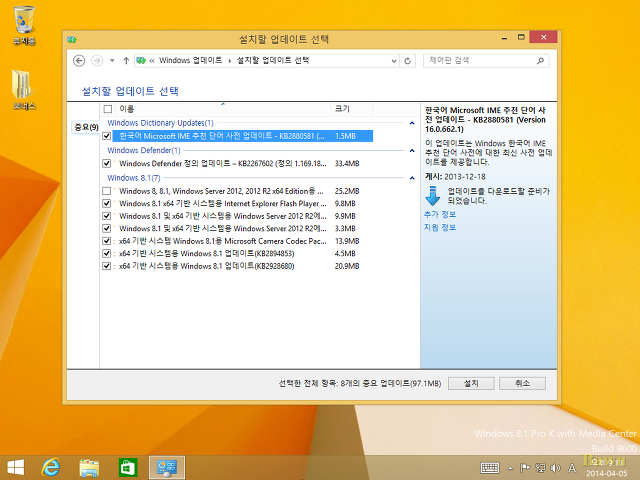This screenshot has height=480, width=640.
Task: Open the 추가 정보 link
Action: pos(440,214)
